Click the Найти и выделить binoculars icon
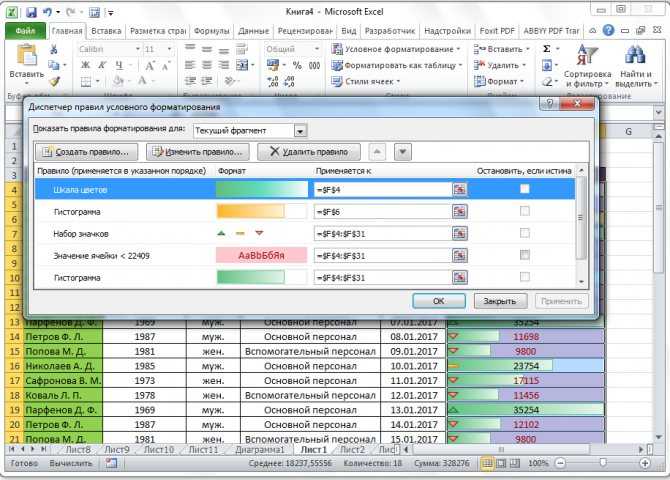The image size is (670, 480). (x=635, y=56)
